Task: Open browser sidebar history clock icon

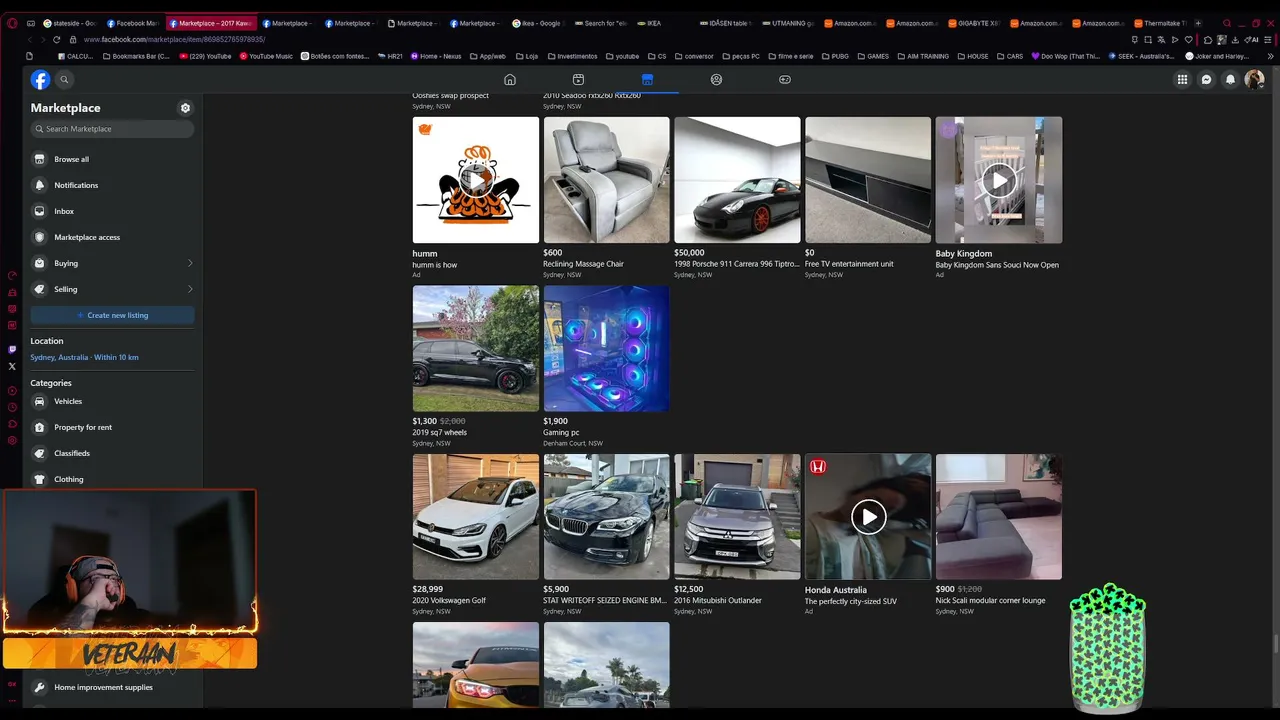Action: click(12, 407)
